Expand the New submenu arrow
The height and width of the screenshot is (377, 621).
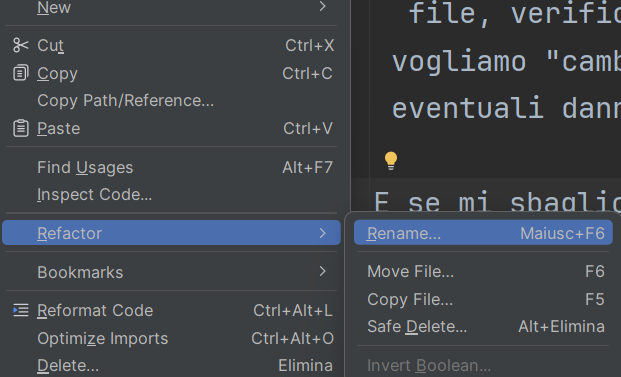[322, 6]
